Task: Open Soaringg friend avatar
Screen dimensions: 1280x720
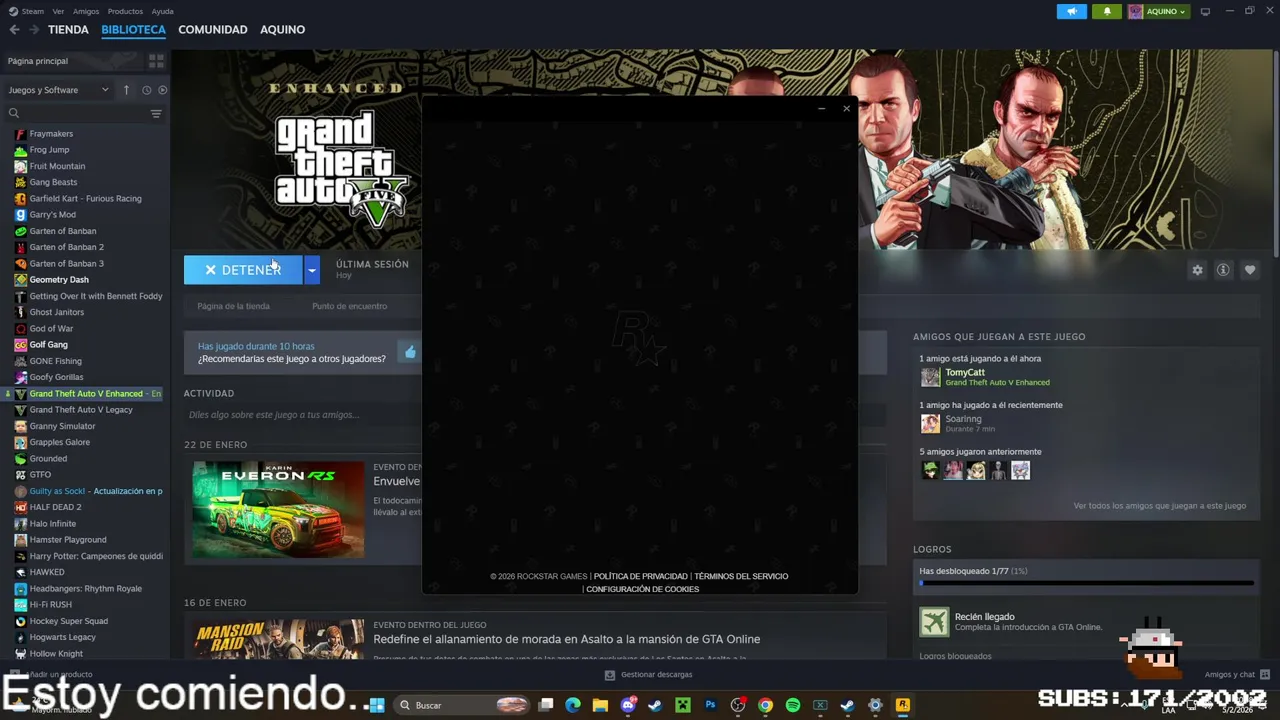Action: [931, 423]
